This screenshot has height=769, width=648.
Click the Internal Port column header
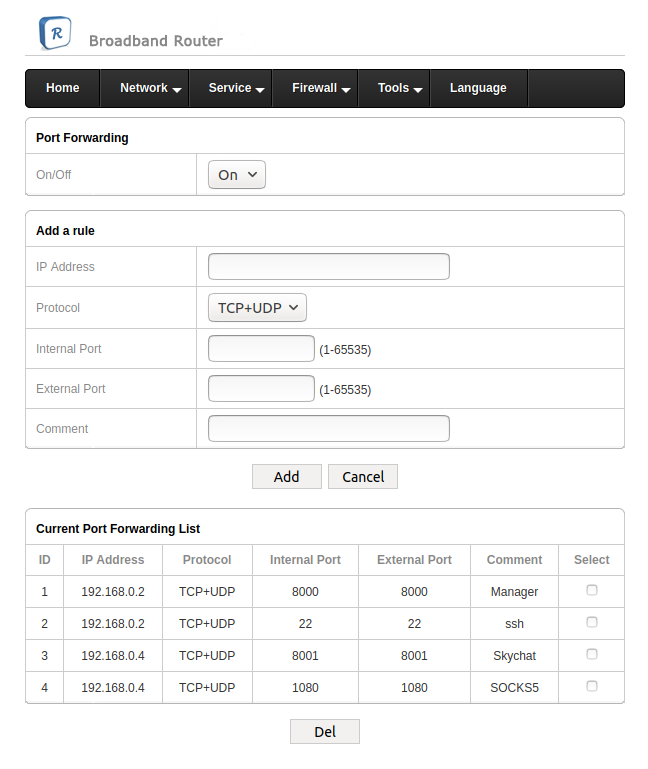point(305,560)
